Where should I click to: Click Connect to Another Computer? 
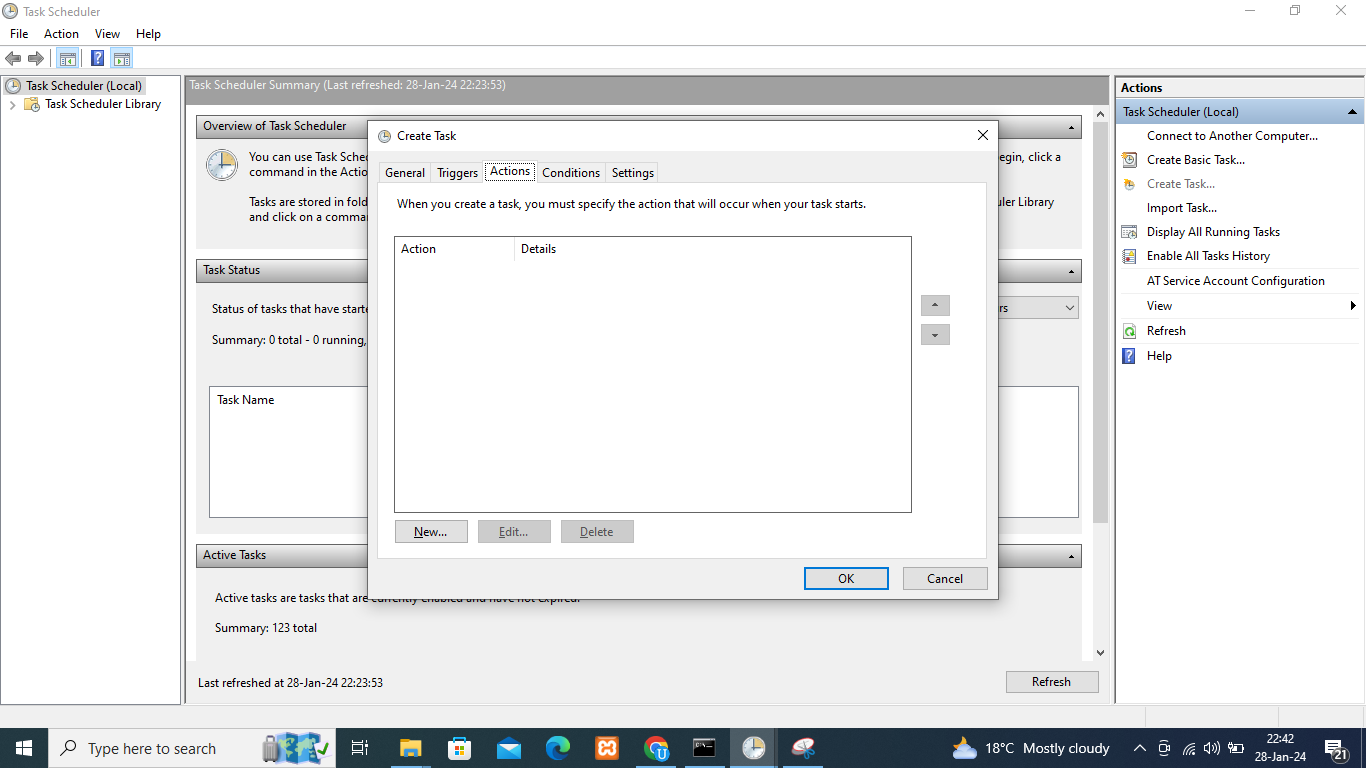click(x=1232, y=136)
